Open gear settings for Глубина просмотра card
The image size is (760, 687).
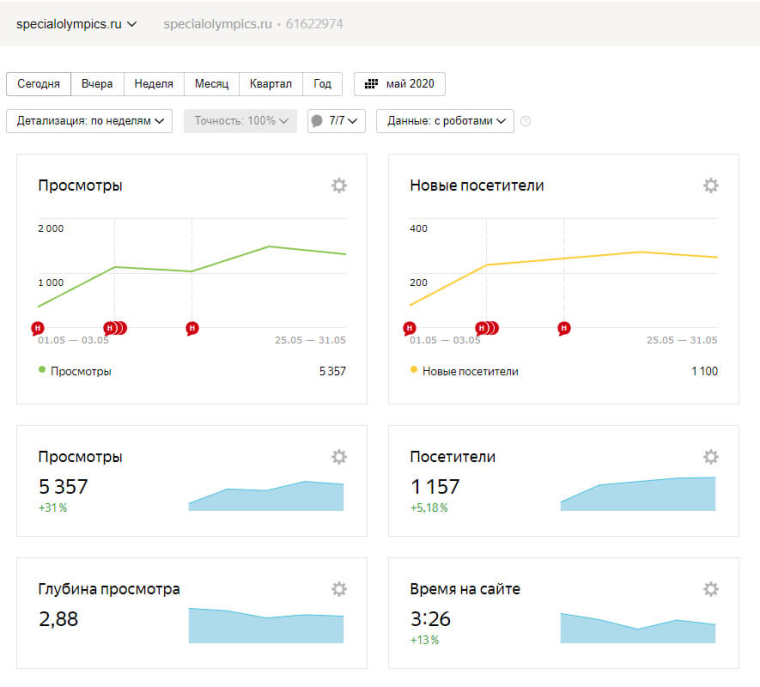(x=339, y=589)
